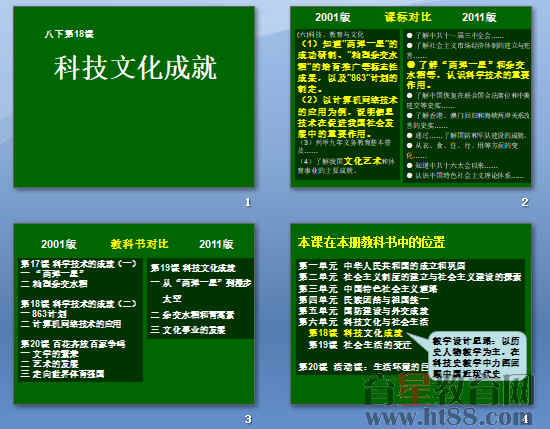Click slide number 1 label
Viewport: 550px width, 429px height.
[x=248, y=202]
